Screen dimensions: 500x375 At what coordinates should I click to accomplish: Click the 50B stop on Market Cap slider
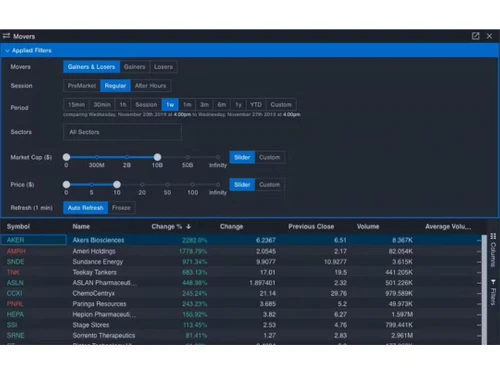click(x=187, y=157)
